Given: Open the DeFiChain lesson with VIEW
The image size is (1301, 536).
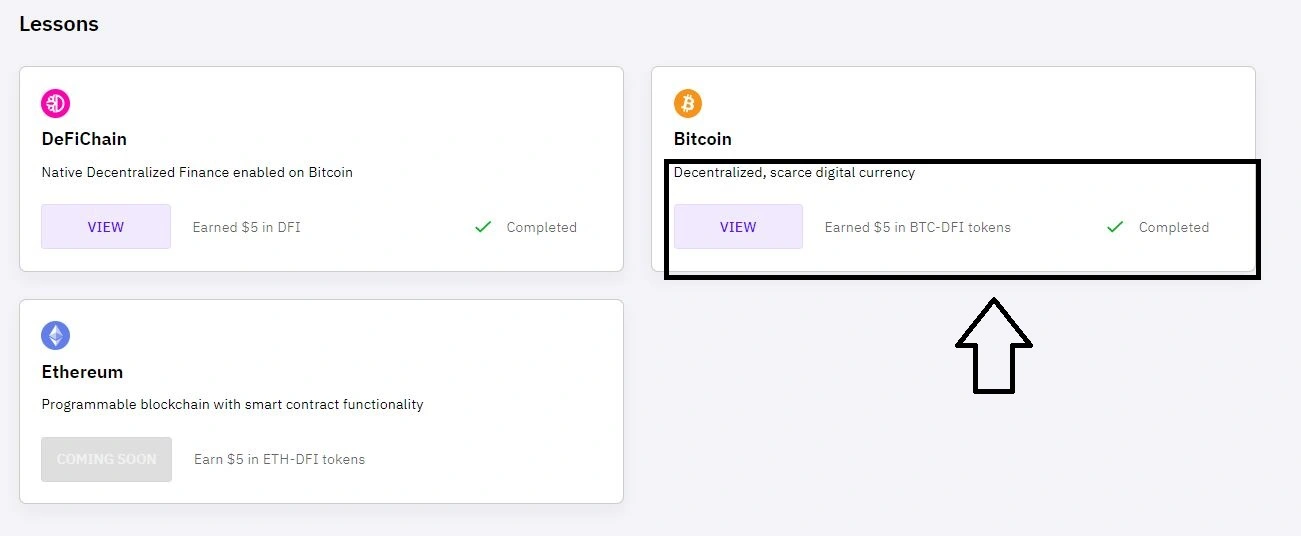Looking at the screenshot, I should 106,227.
